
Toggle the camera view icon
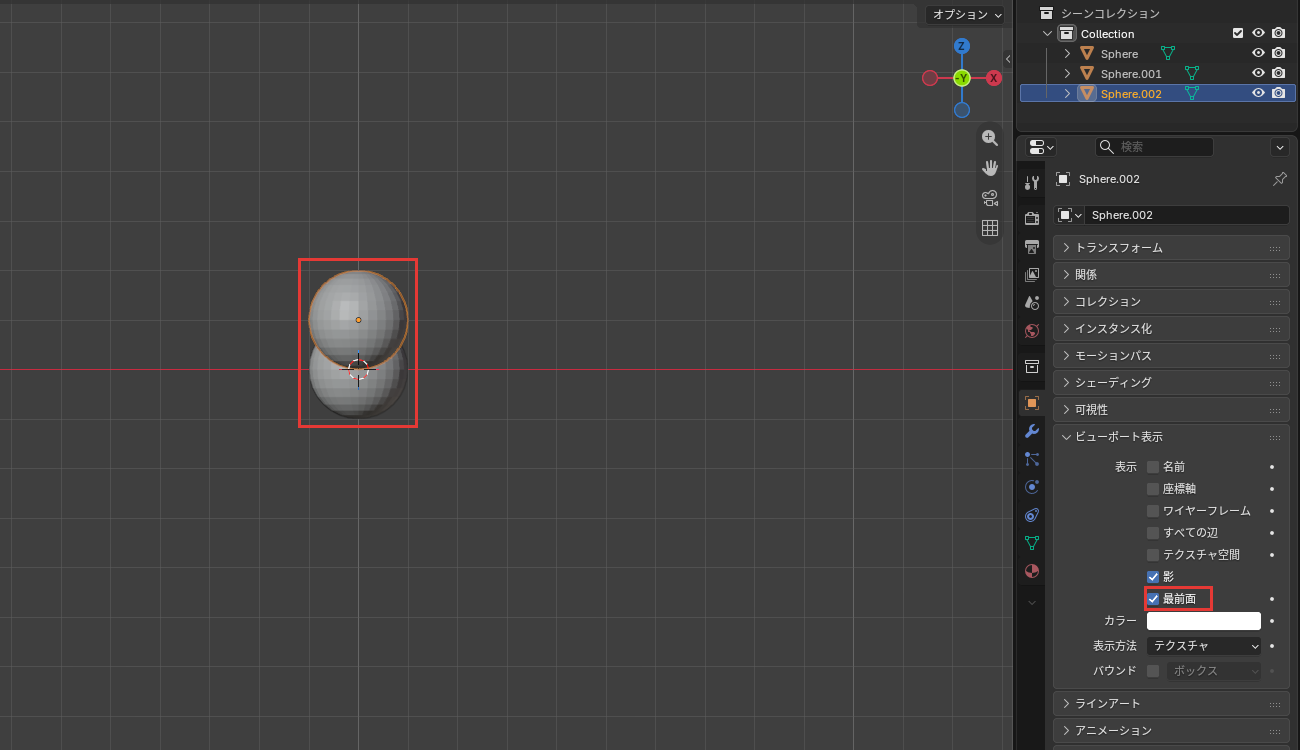coord(990,197)
